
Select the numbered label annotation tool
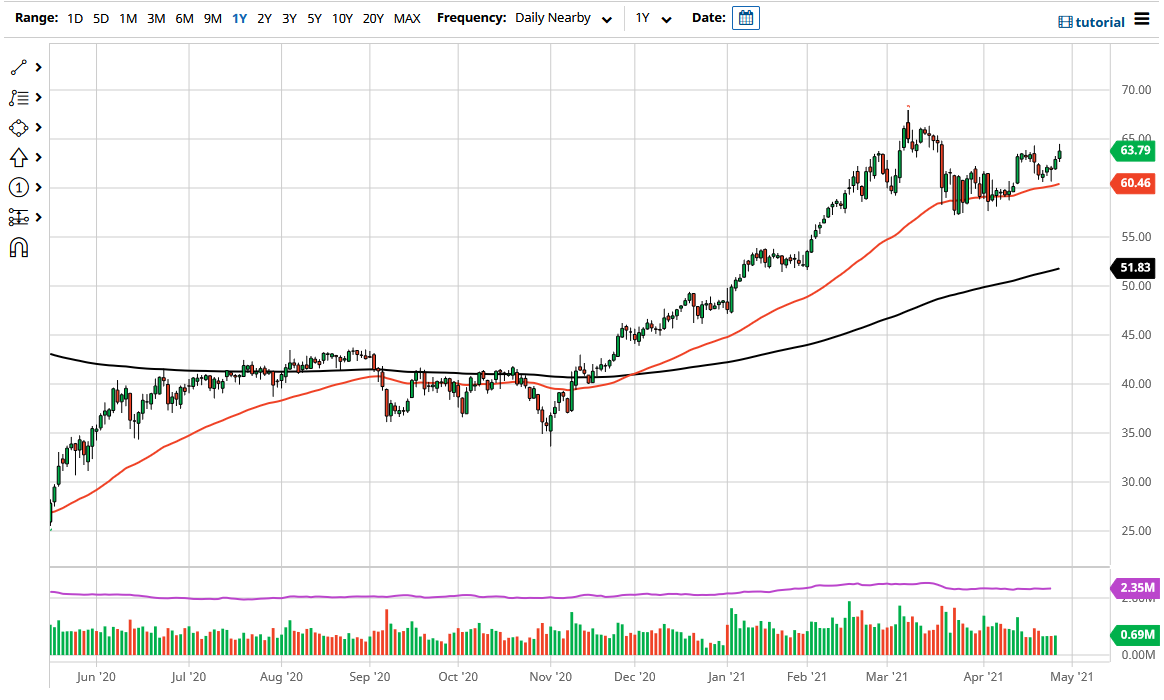(20, 187)
